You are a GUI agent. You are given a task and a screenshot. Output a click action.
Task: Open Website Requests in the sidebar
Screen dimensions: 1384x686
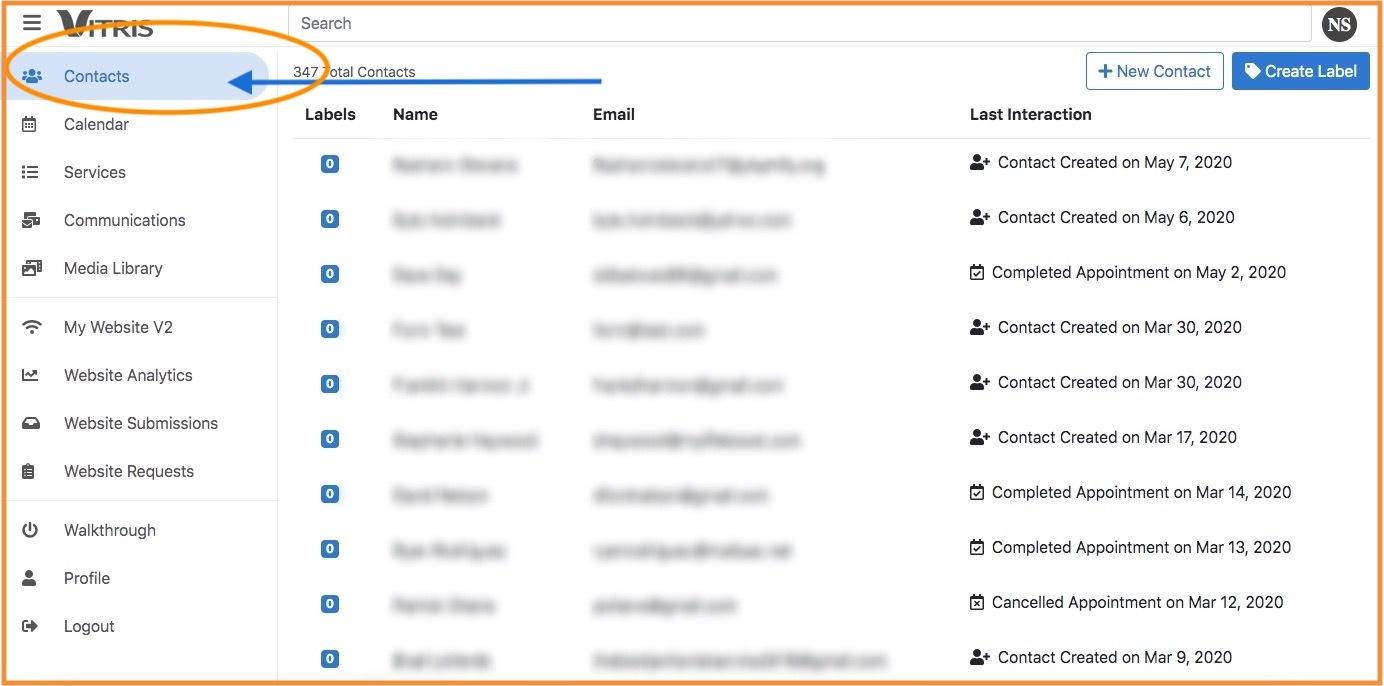(x=128, y=471)
